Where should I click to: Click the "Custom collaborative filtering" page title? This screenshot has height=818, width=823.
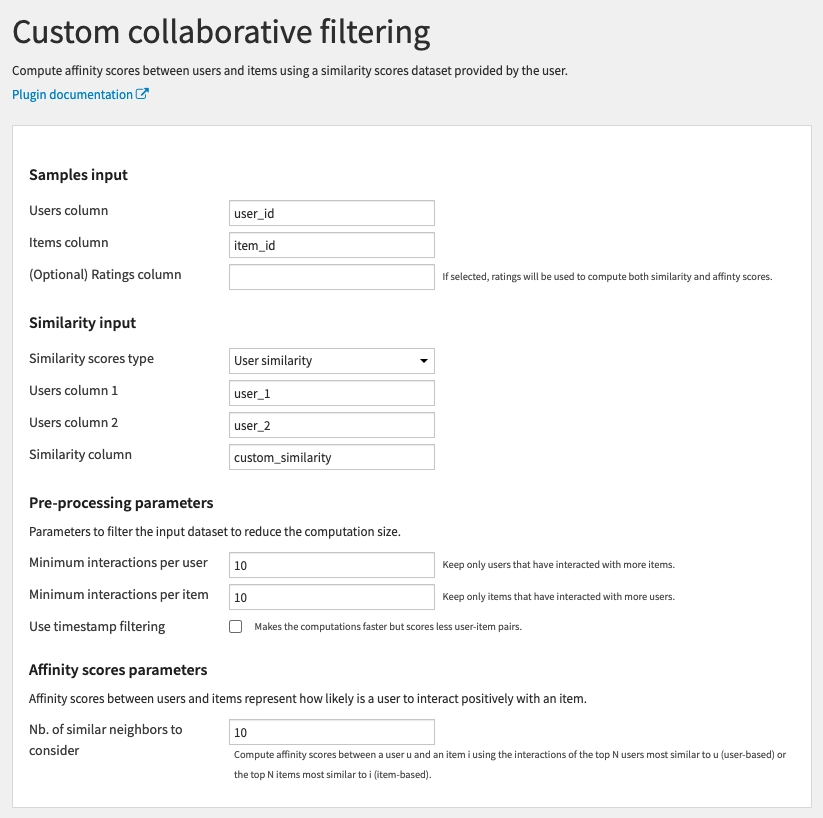pos(221,33)
